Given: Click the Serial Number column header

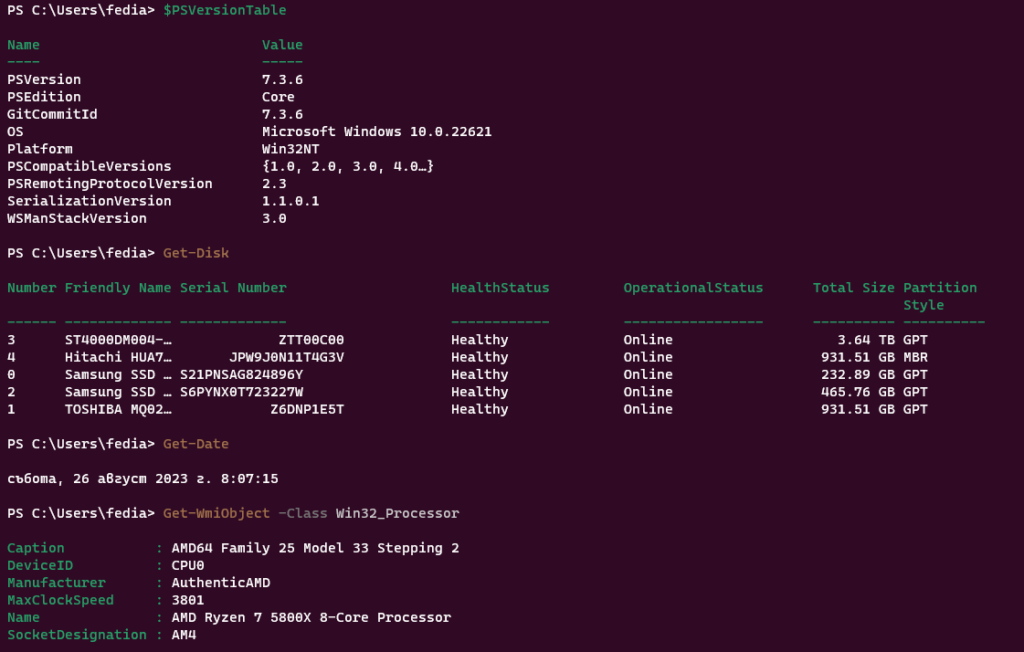Looking at the screenshot, I should [233, 287].
